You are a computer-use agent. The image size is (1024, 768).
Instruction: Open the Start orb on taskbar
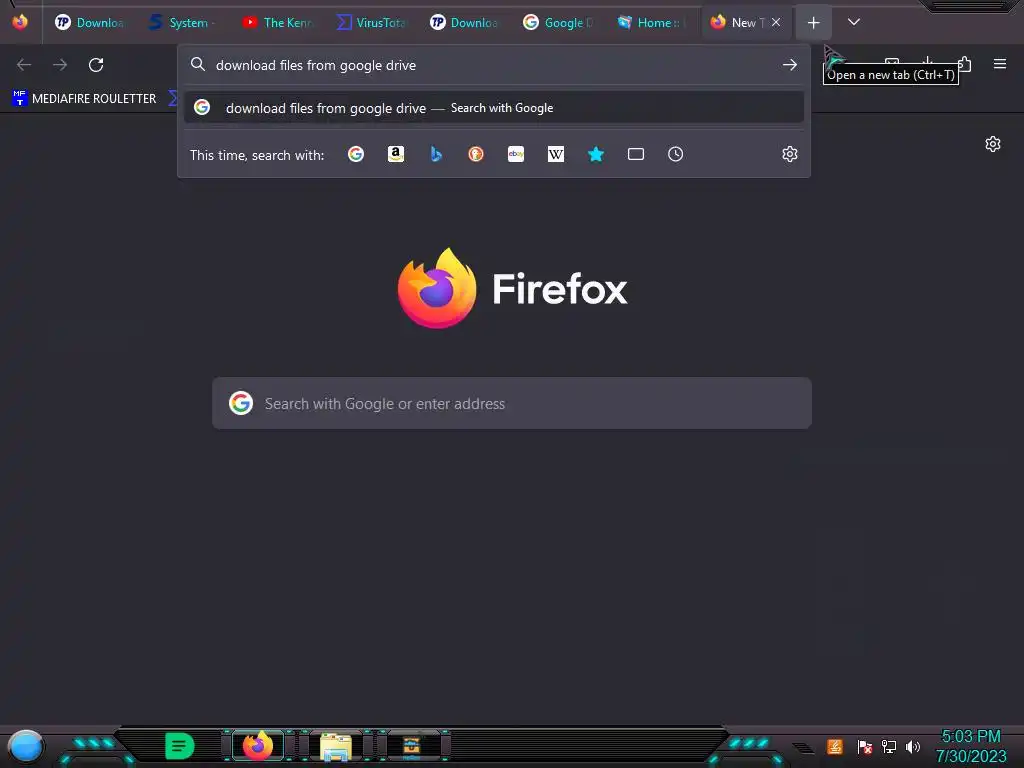25,746
